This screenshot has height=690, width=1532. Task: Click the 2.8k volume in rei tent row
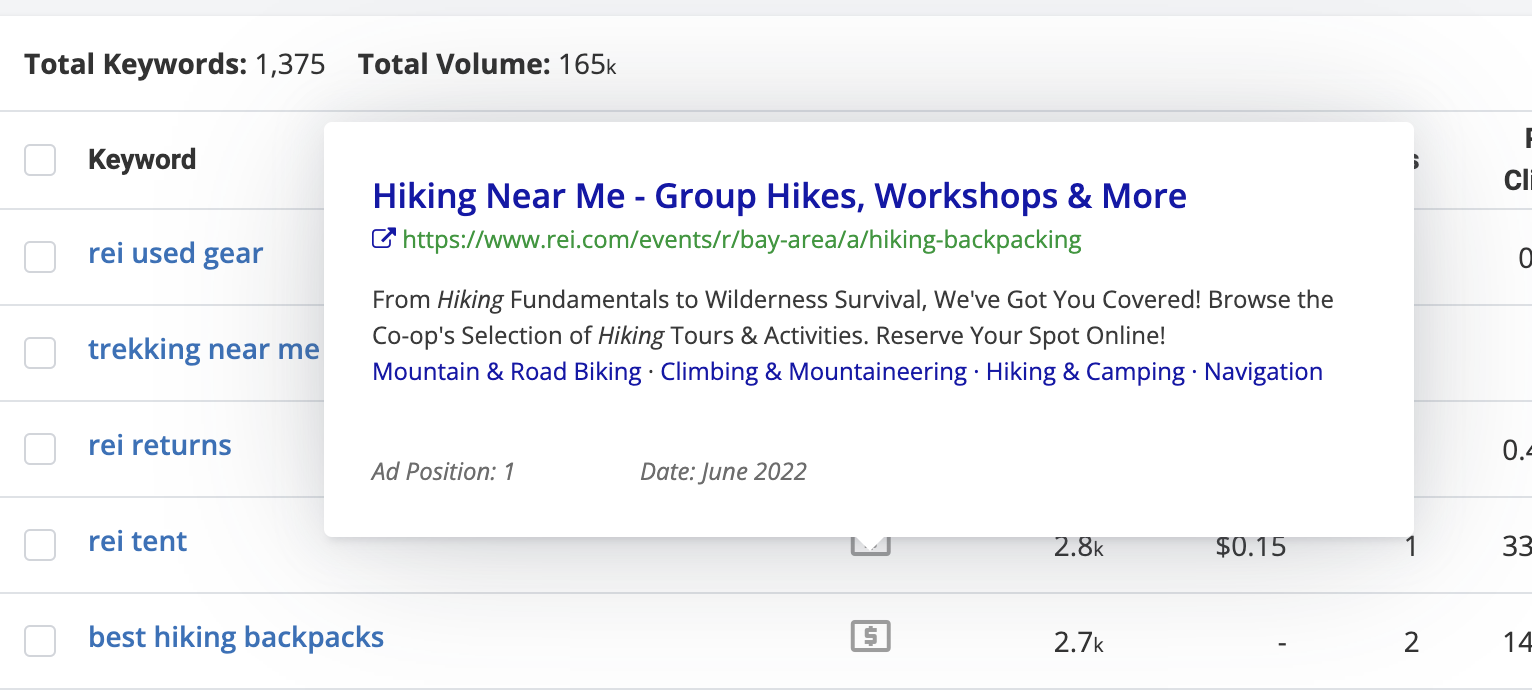click(1079, 546)
